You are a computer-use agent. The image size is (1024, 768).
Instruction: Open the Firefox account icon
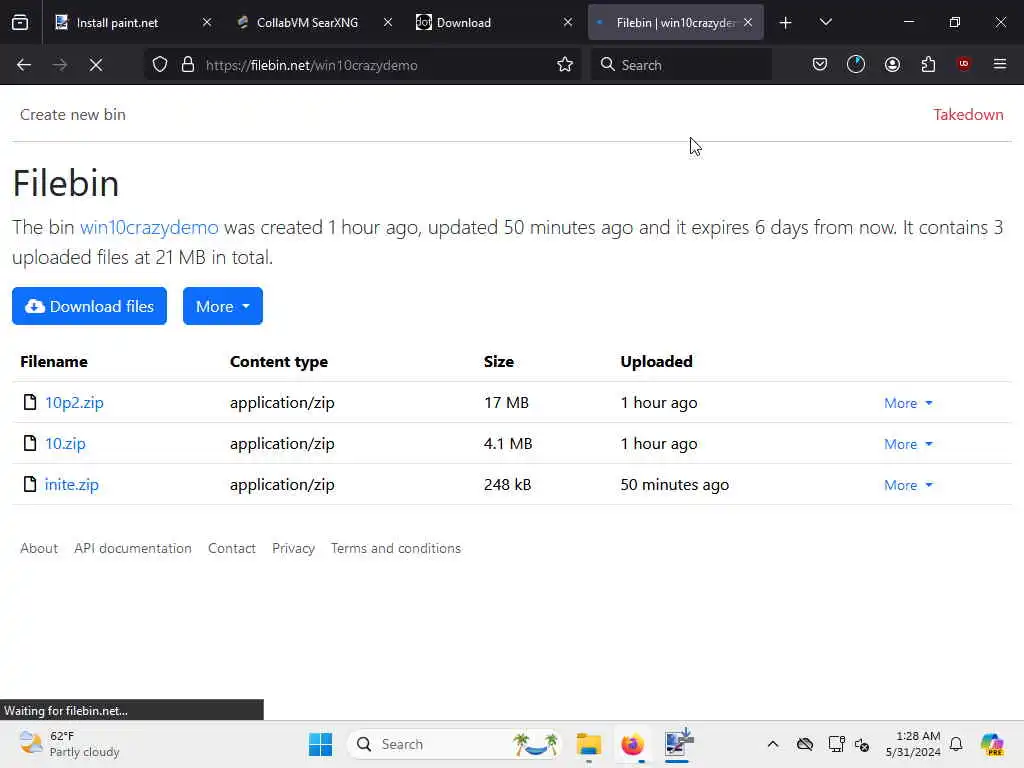(892, 65)
